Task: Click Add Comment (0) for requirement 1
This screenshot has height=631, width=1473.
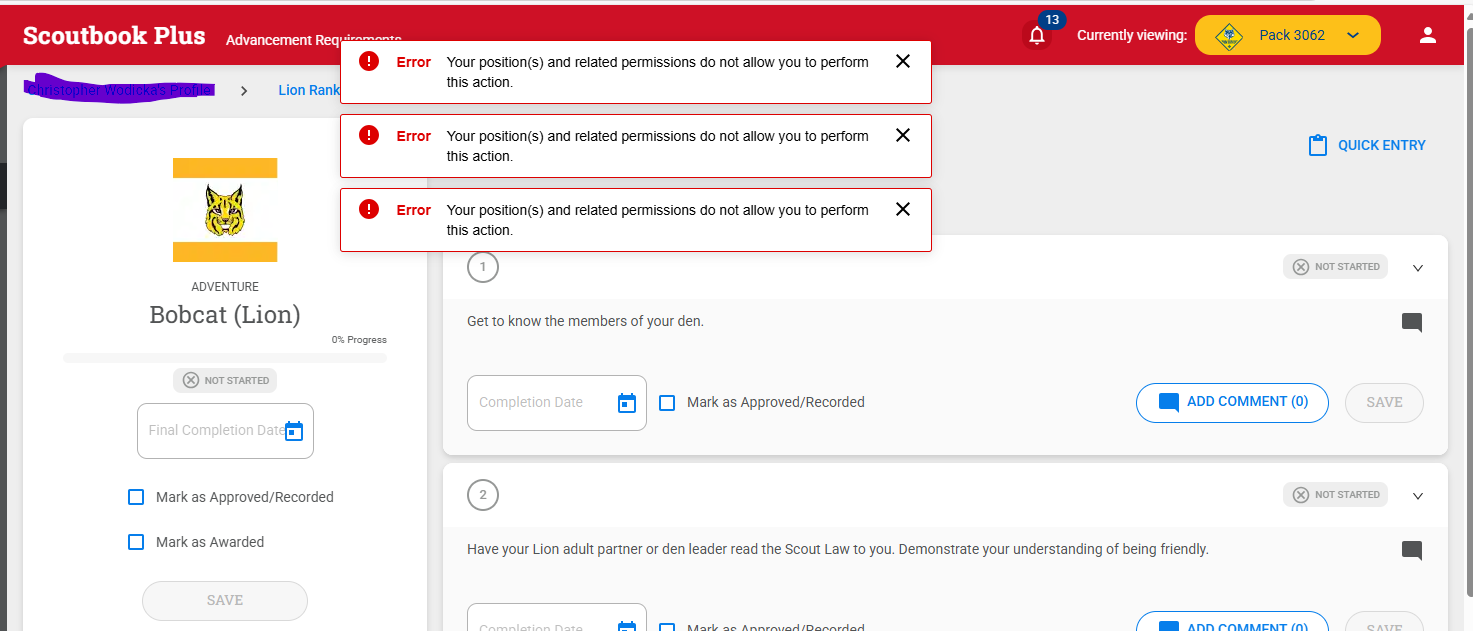Action: point(1232,402)
